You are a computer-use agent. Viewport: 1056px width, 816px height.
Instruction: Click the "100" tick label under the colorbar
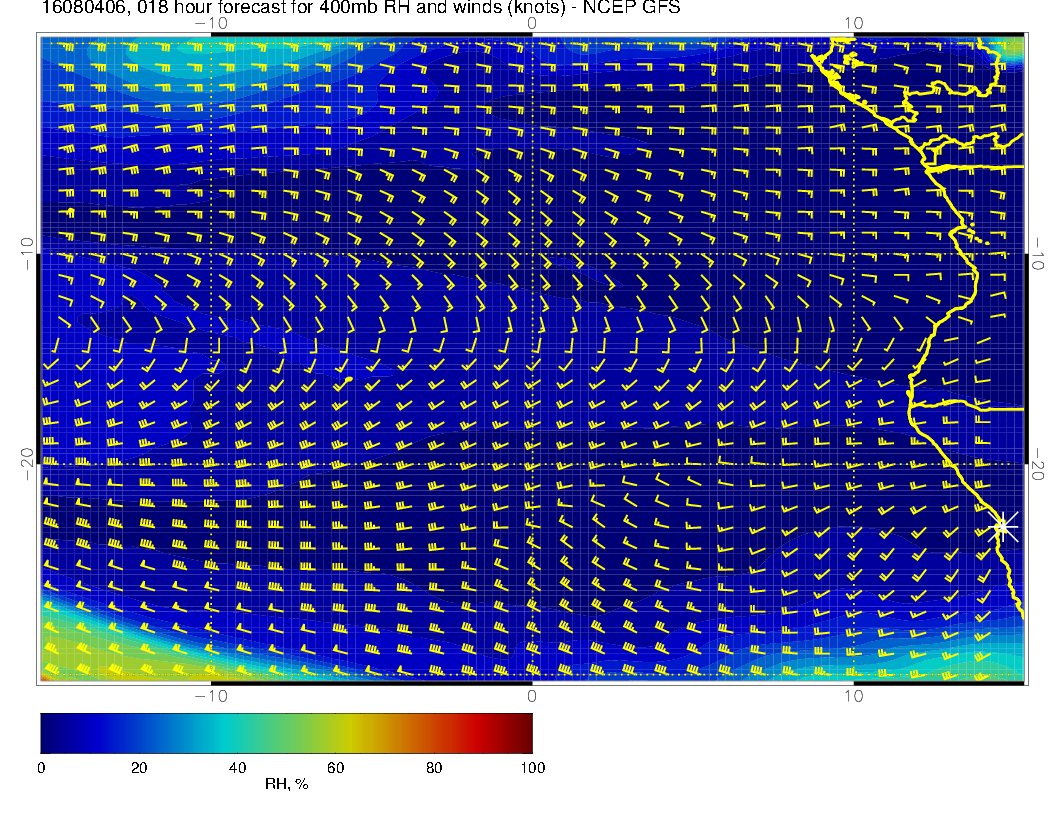coord(533,768)
